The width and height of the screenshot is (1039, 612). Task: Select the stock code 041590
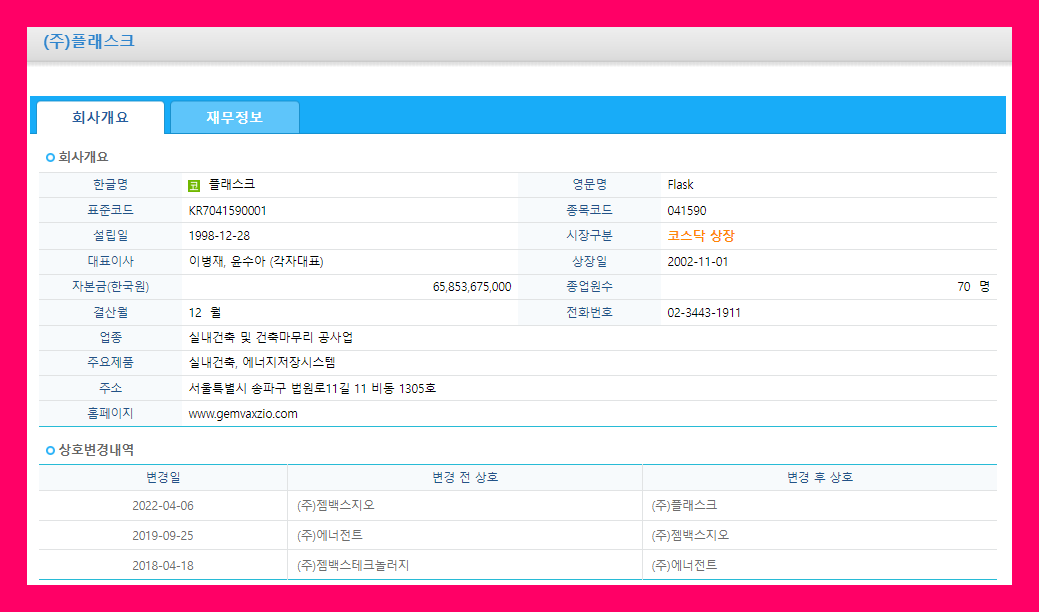tap(686, 211)
